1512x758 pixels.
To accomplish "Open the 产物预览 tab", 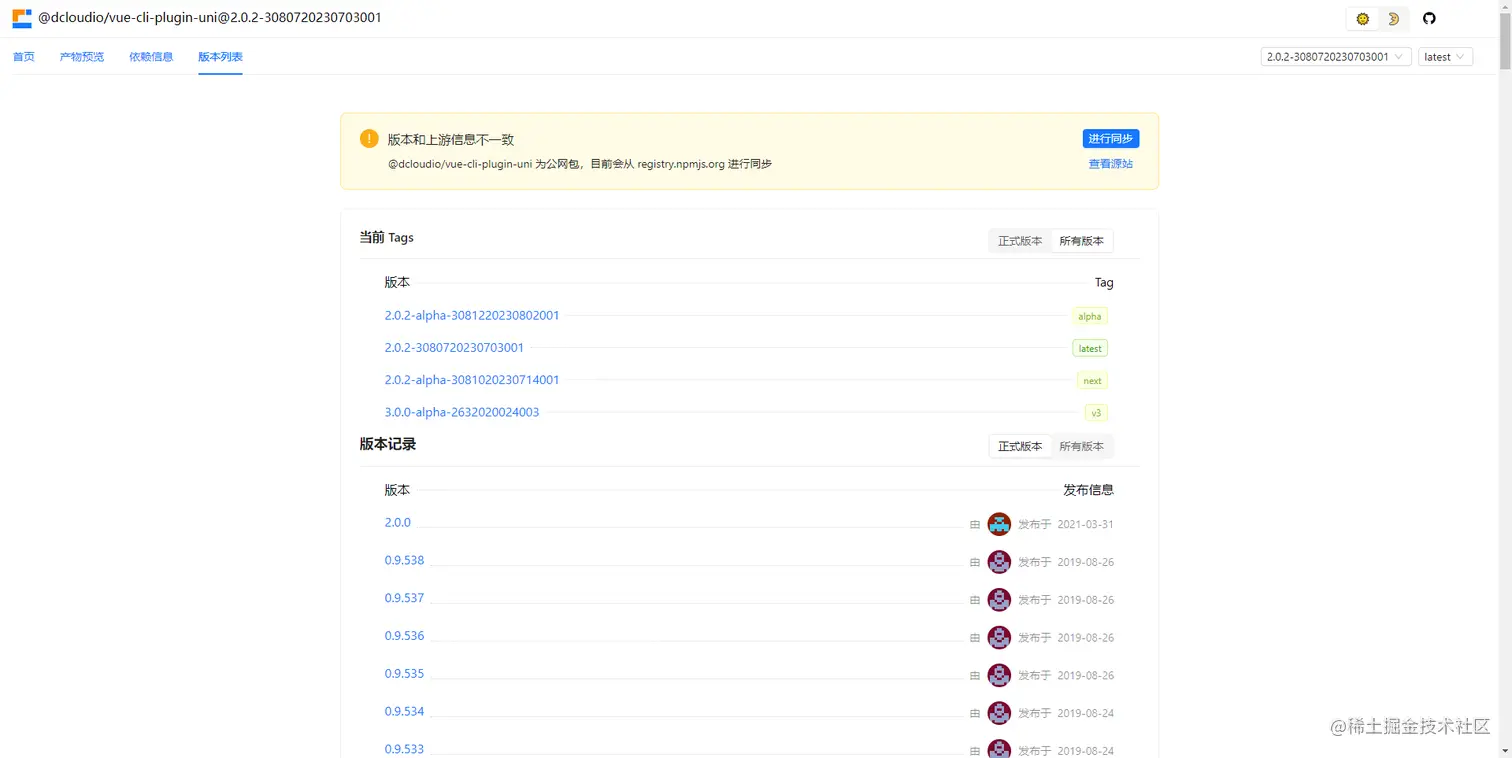I will coord(81,57).
